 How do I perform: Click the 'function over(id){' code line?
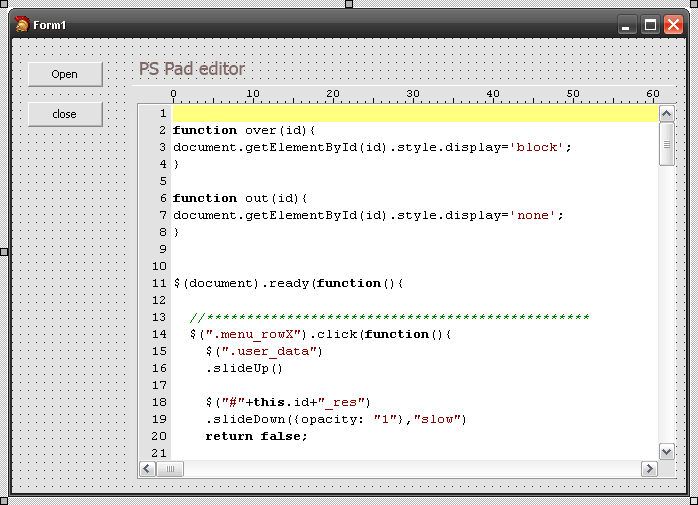coord(244,130)
